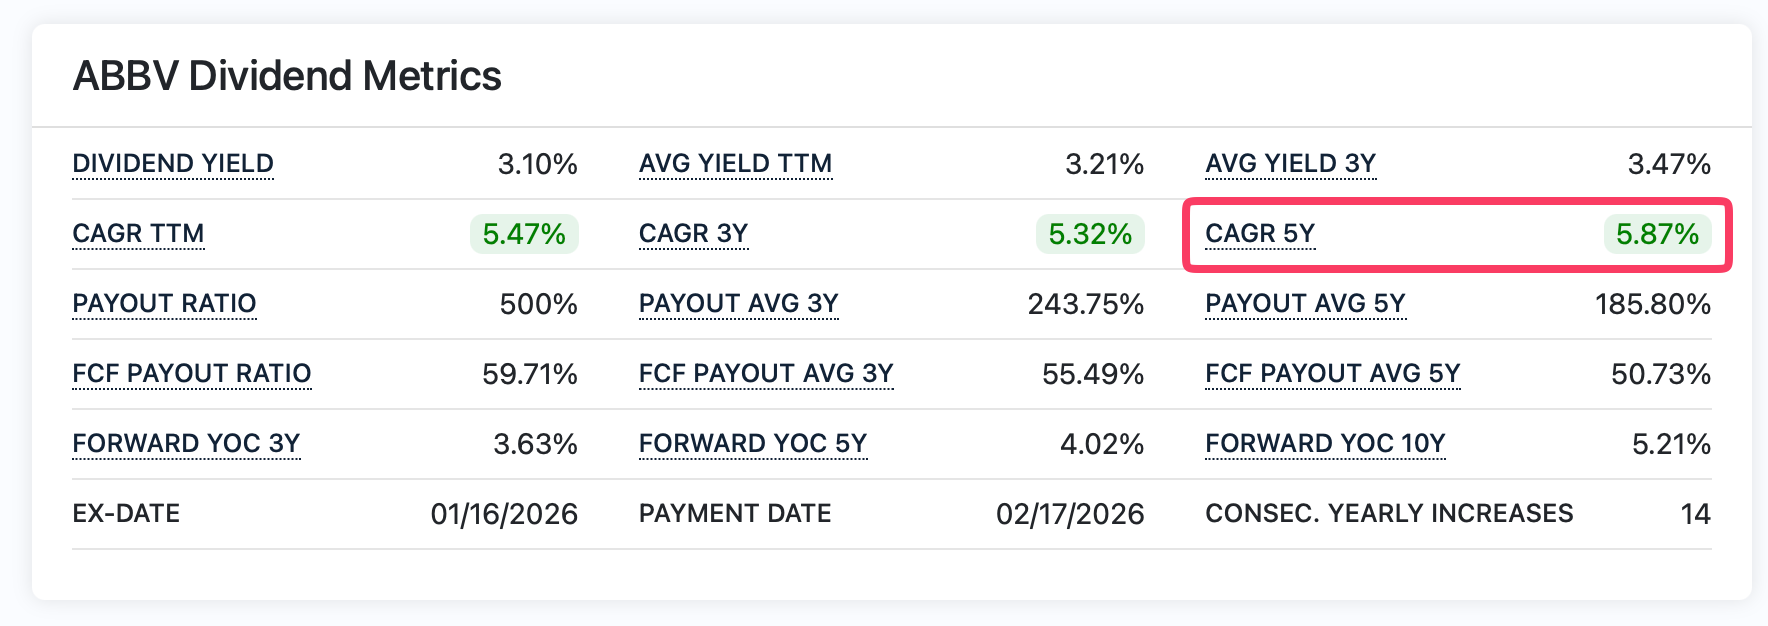The image size is (1768, 626).
Task: Click the green 5.47% CAGR TTM value
Action: point(523,234)
